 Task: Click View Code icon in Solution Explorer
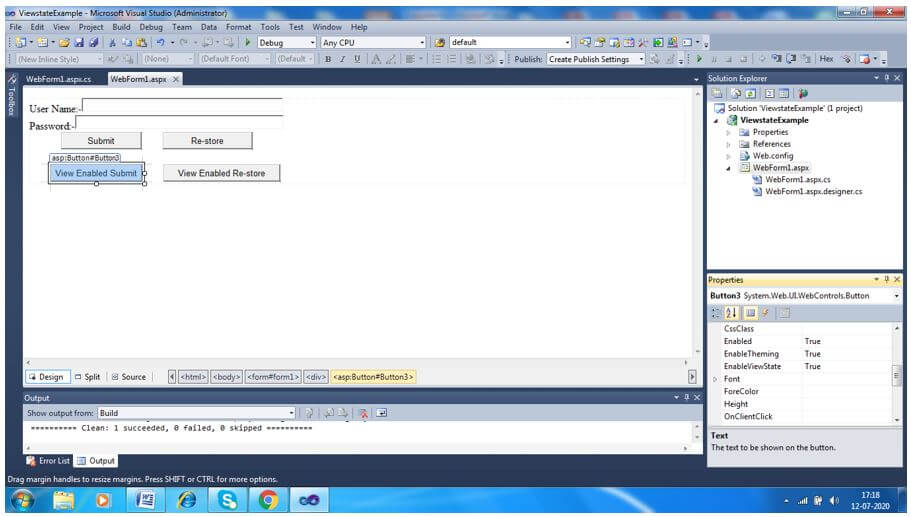pyautogui.click(x=770, y=94)
